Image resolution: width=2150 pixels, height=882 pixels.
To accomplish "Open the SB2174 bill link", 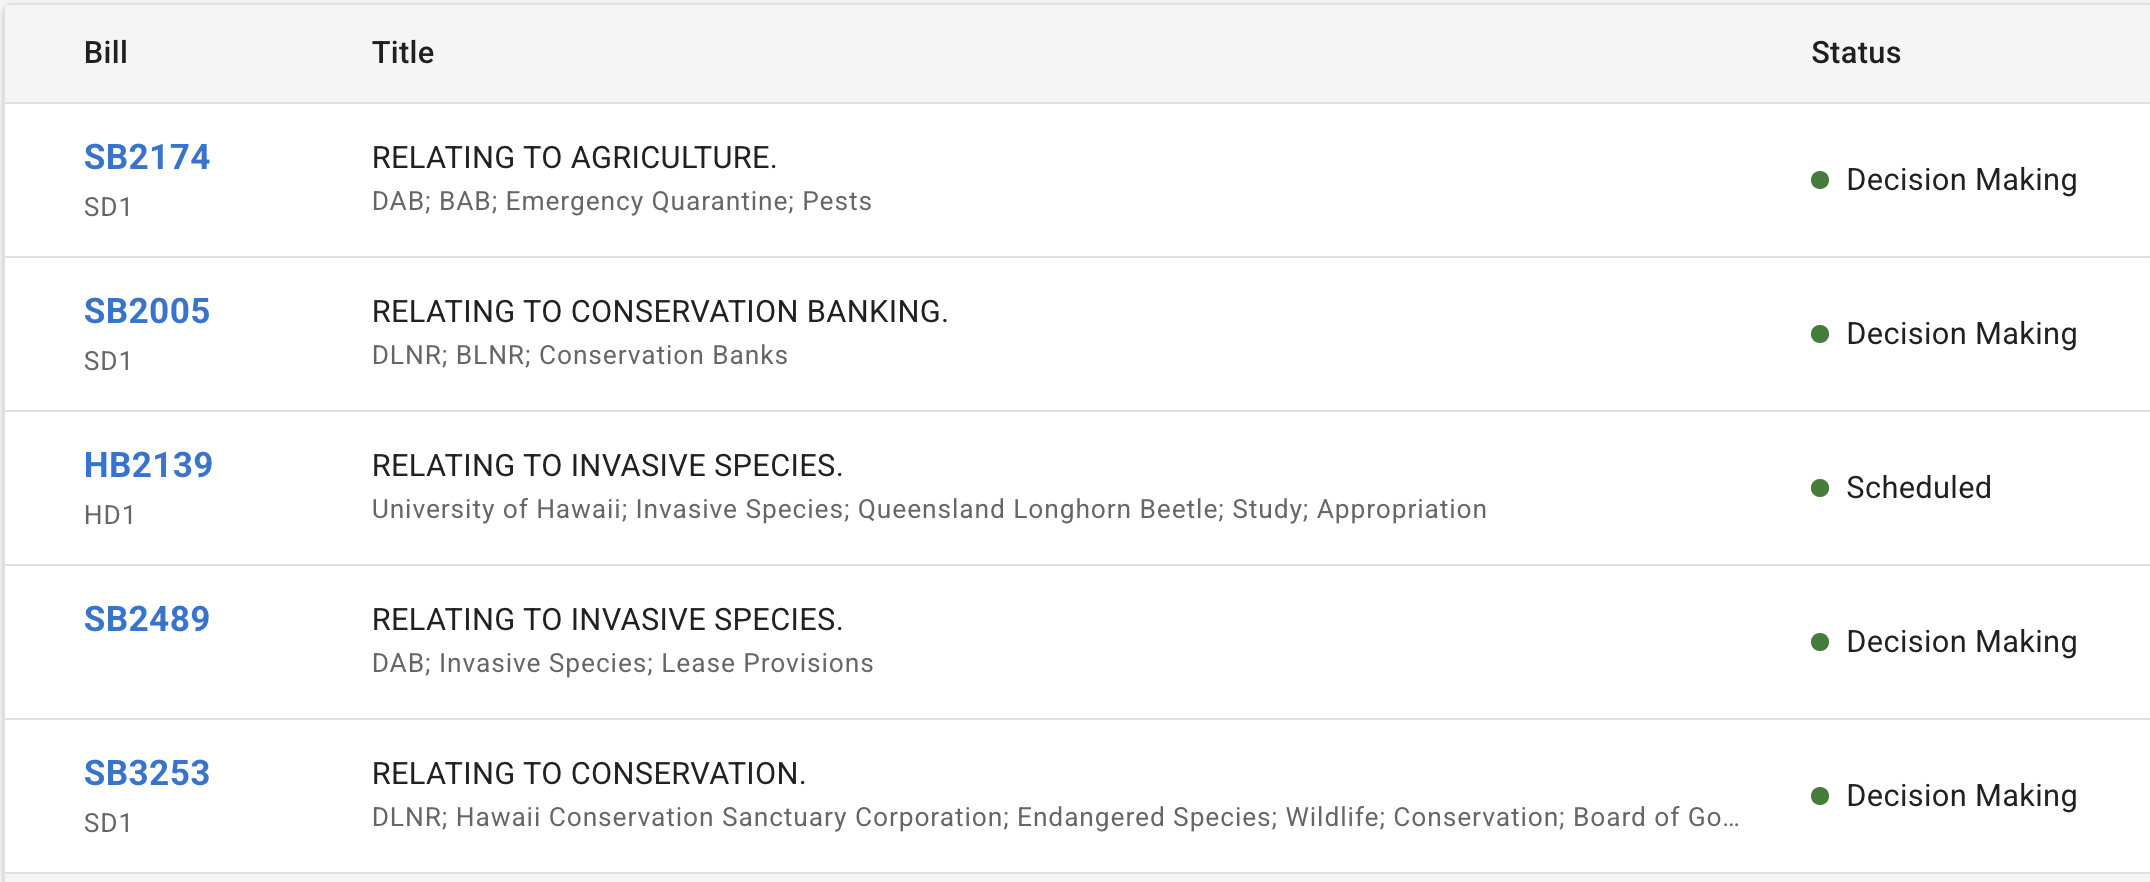I will coord(146,156).
